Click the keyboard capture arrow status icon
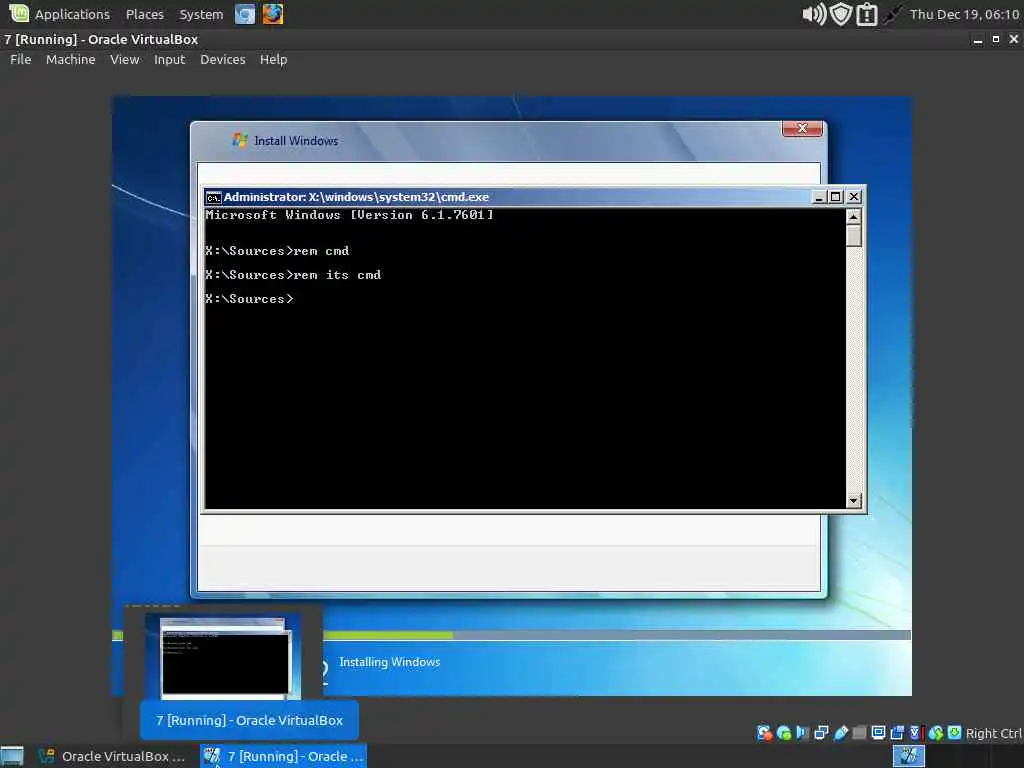 tap(955, 733)
